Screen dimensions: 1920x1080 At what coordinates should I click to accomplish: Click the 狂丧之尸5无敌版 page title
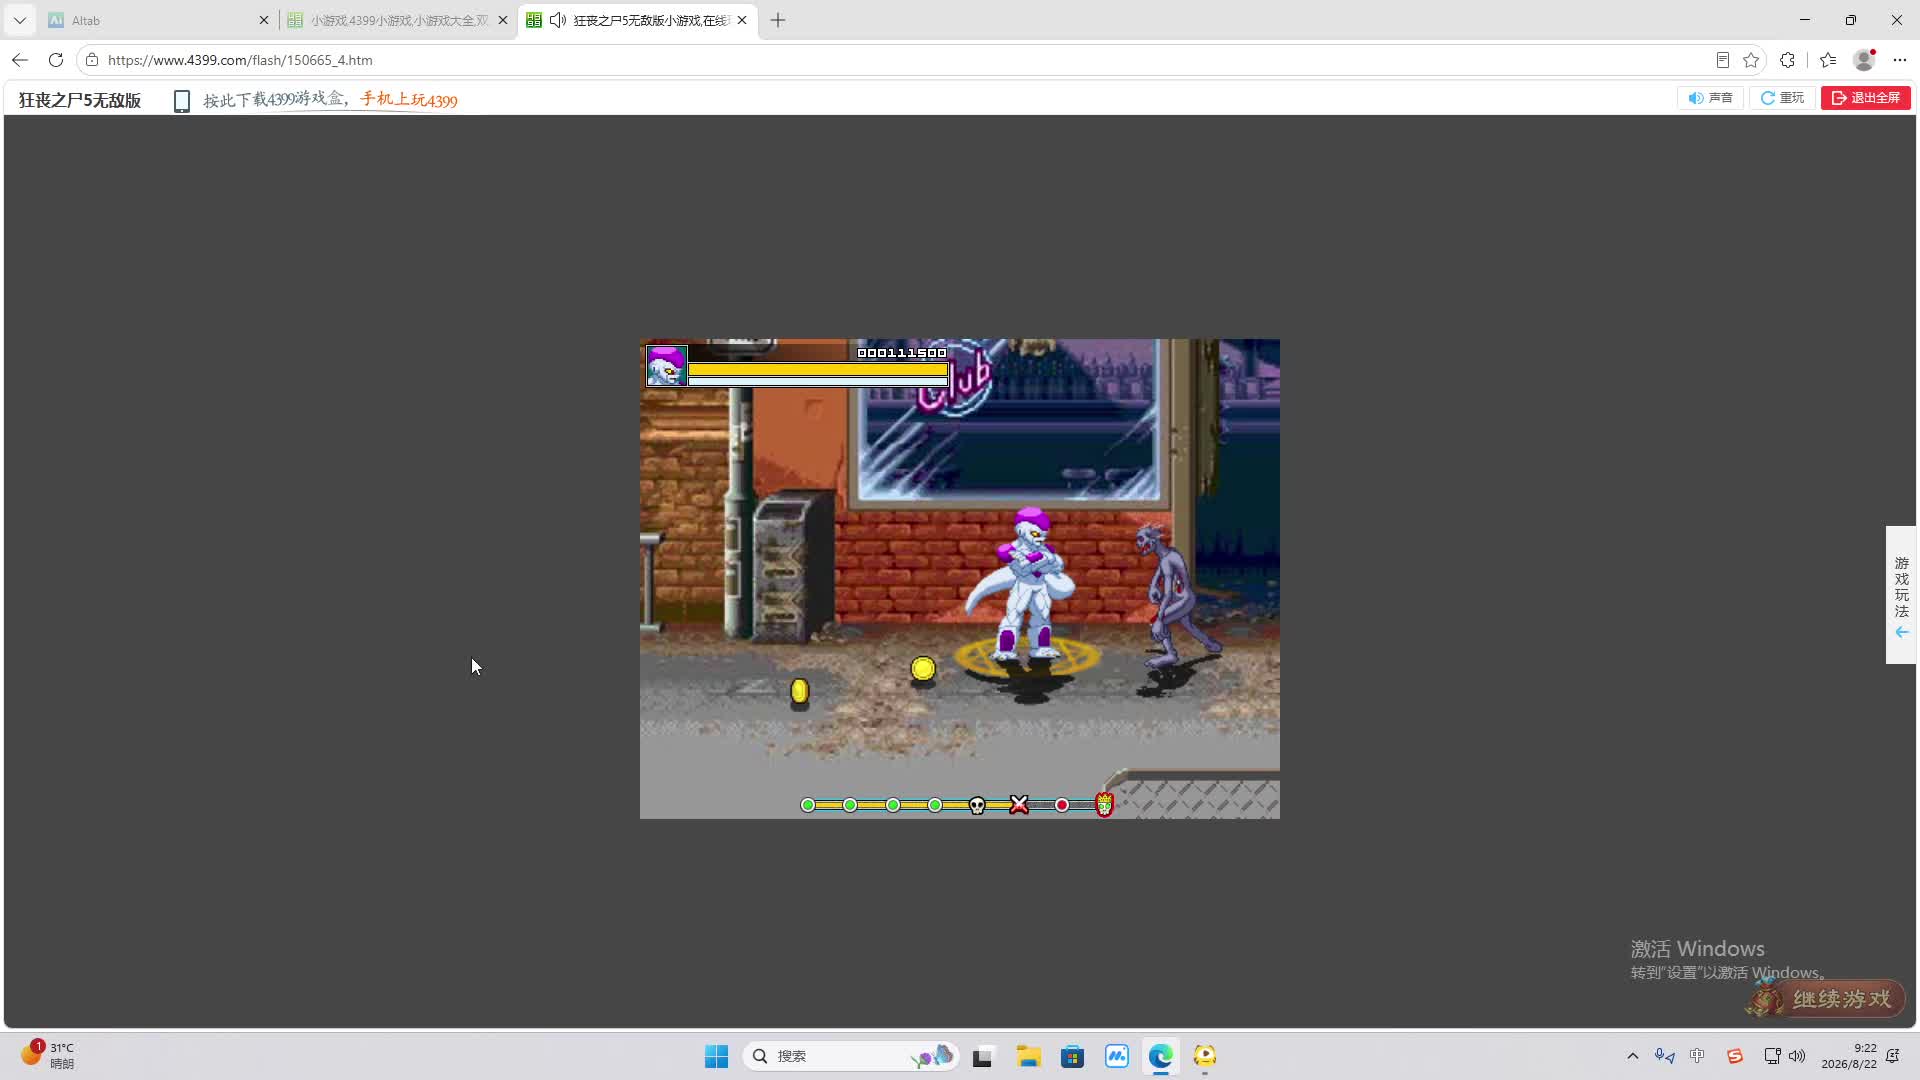click(x=80, y=100)
